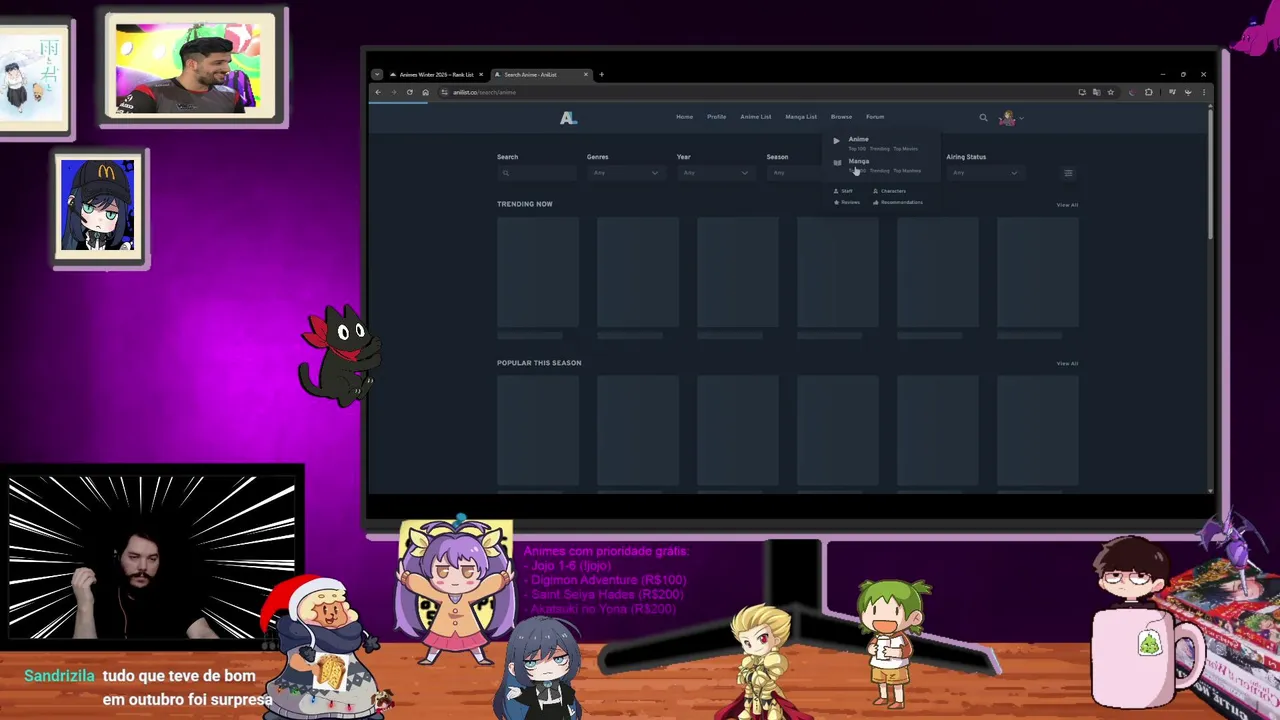Click the anilist.co address bar
This screenshot has height=720, width=1280.
pos(755,92)
